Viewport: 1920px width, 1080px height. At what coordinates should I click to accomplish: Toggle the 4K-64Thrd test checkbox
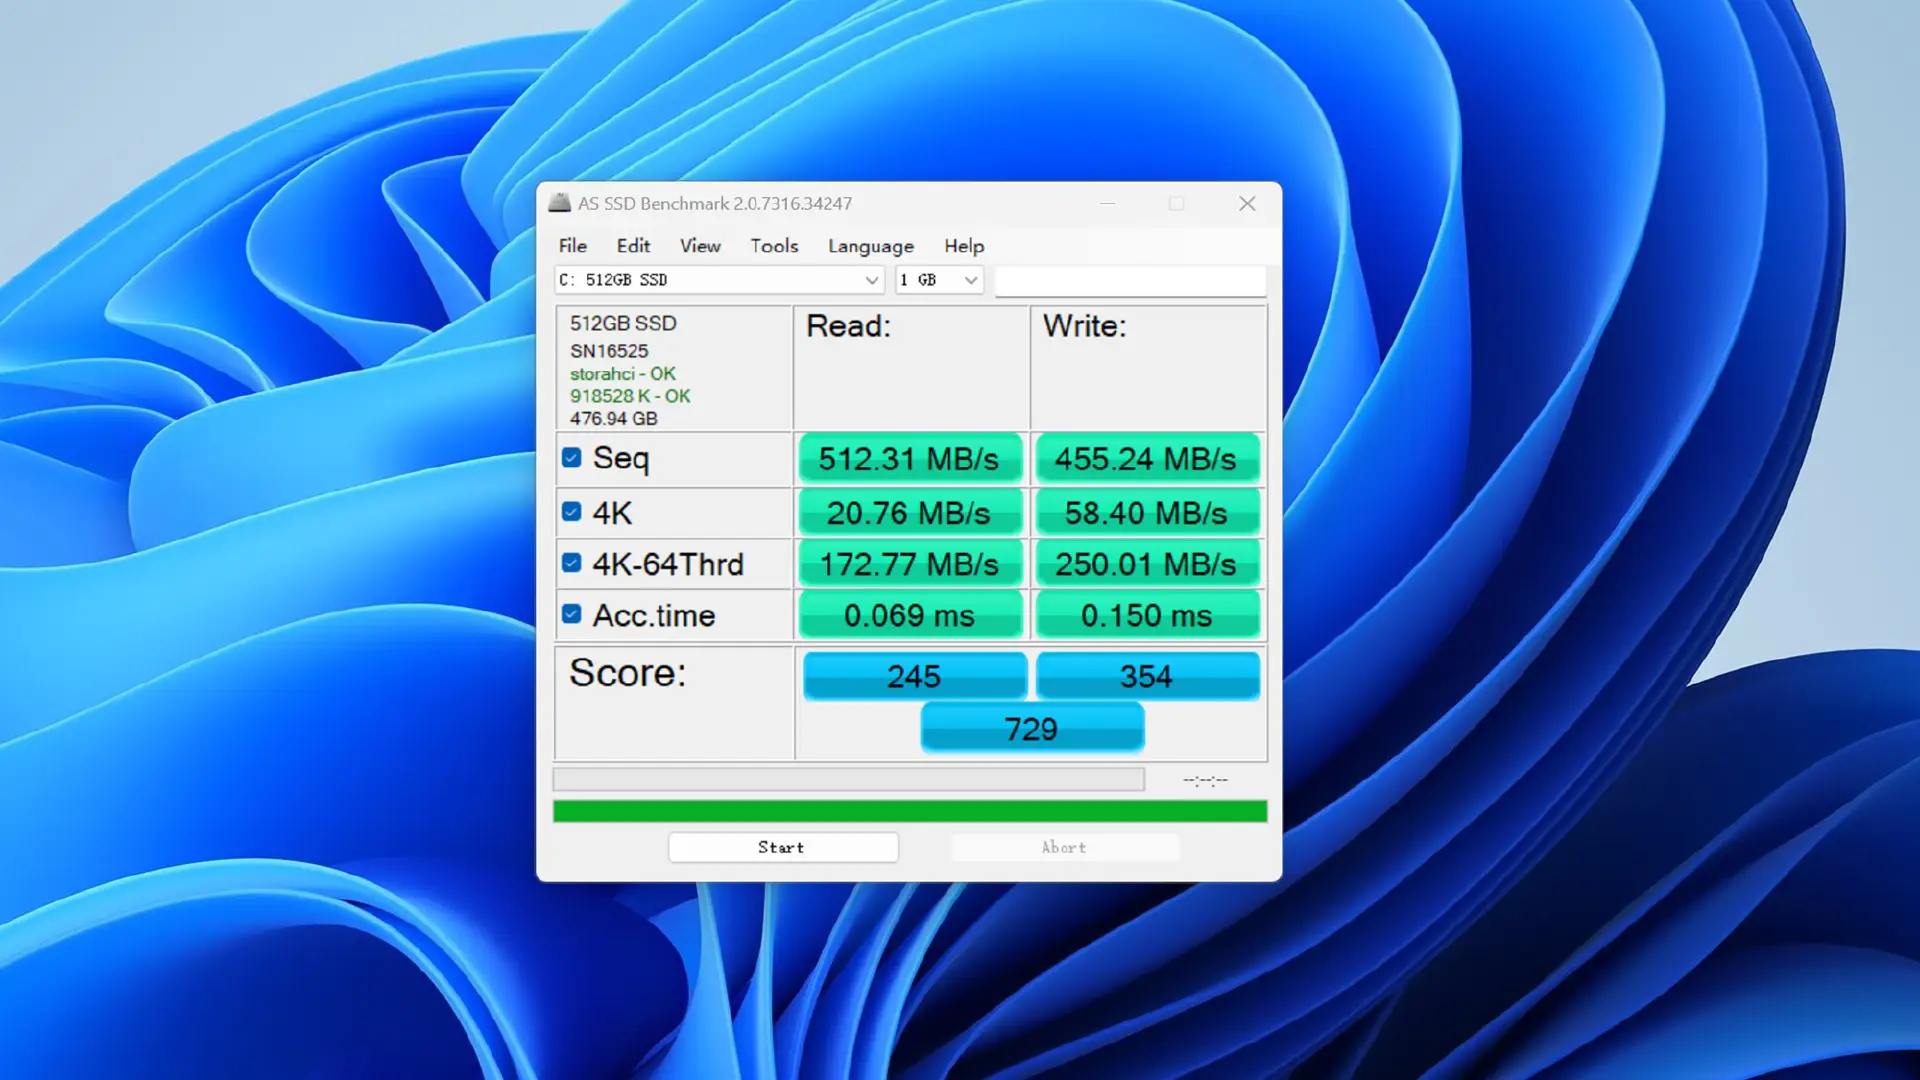(x=571, y=563)
